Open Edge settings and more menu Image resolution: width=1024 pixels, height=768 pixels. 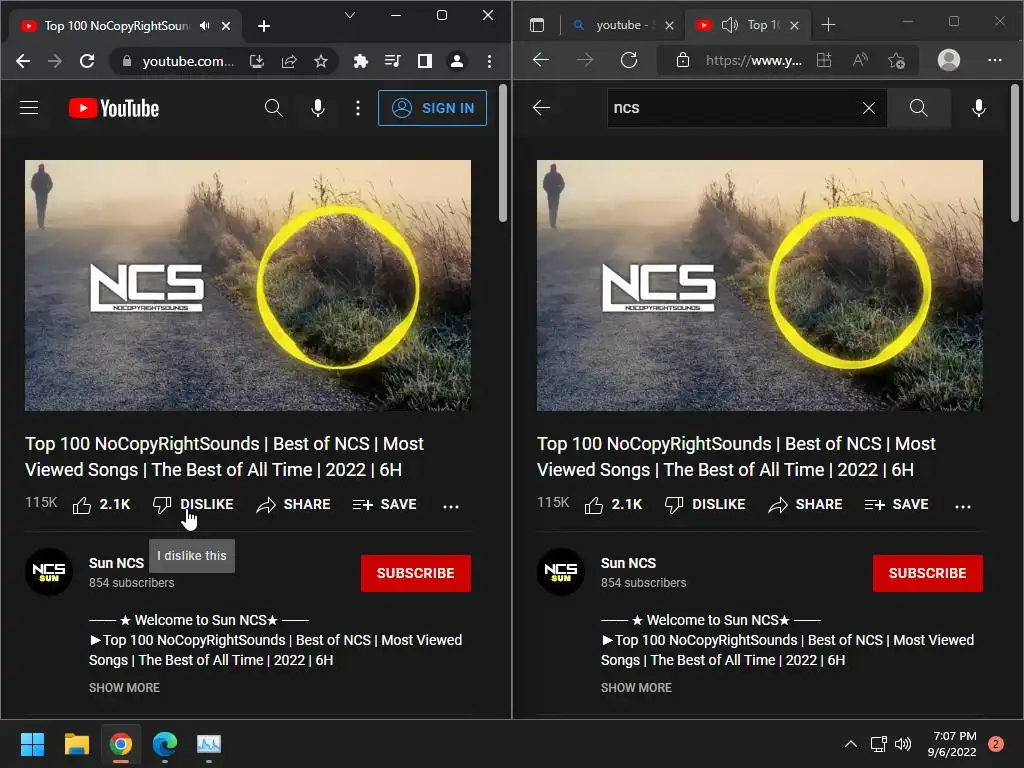(995, 60)
